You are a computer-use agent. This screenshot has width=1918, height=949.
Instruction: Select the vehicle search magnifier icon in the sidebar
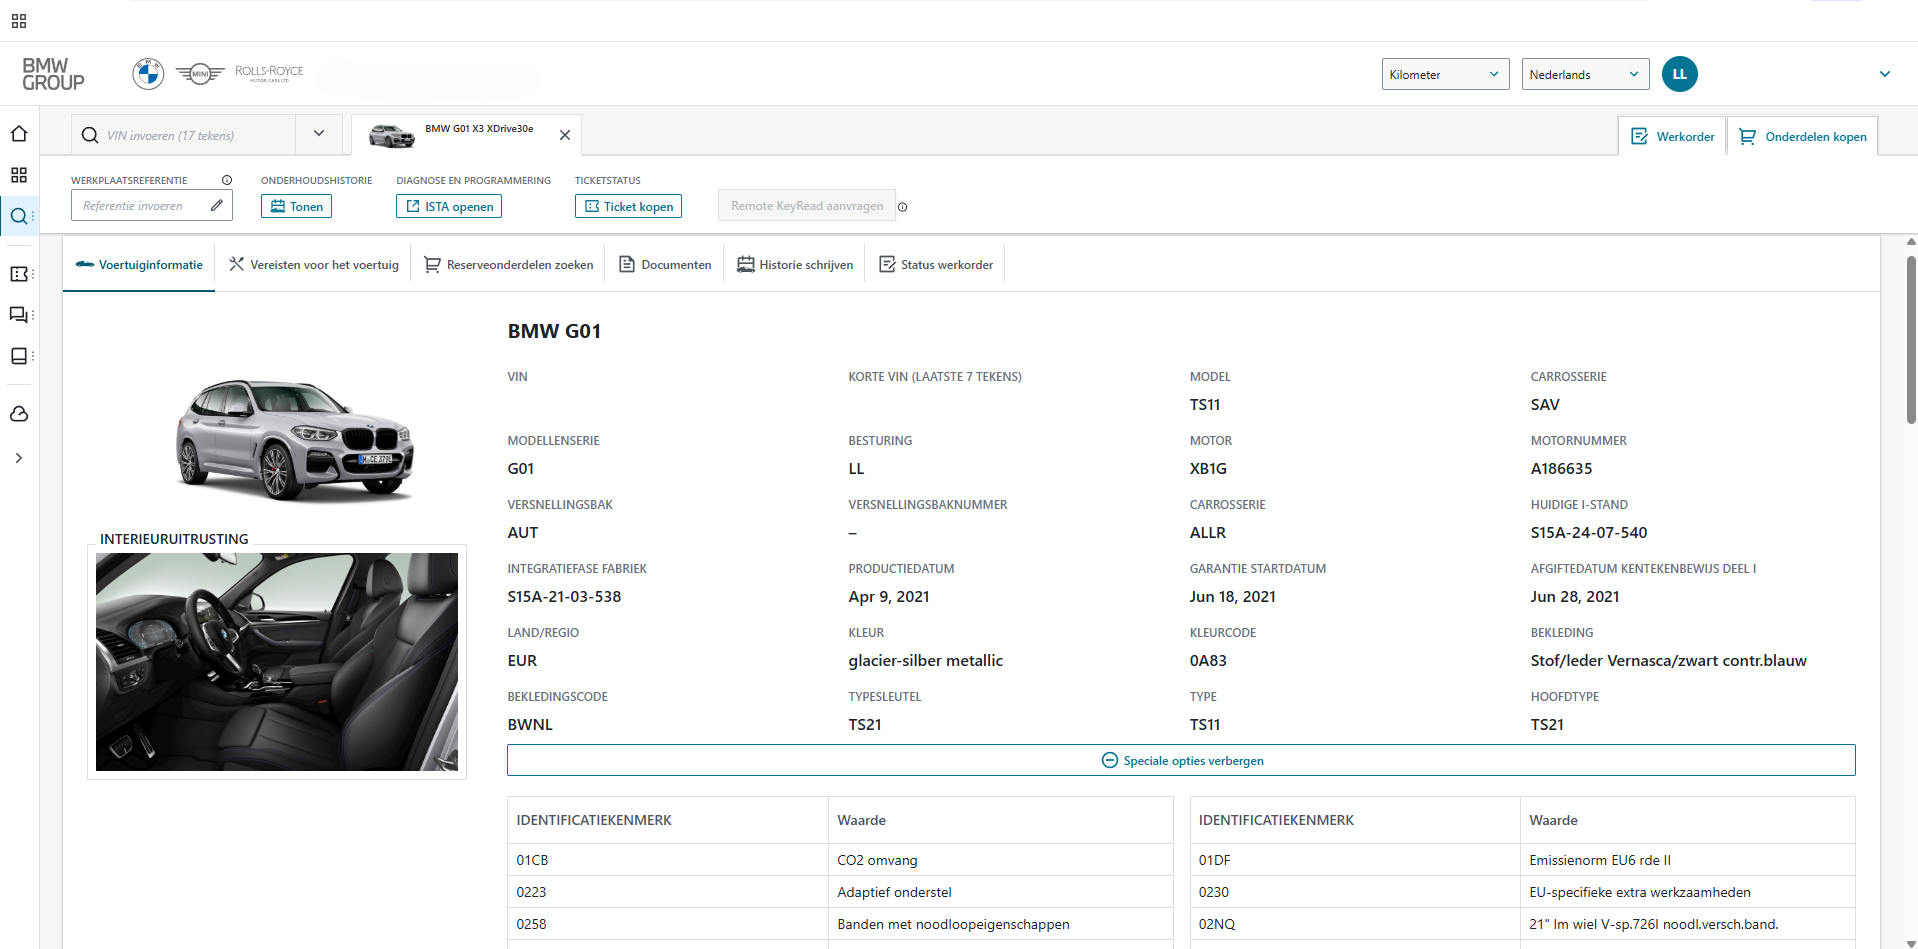(18, 215)
